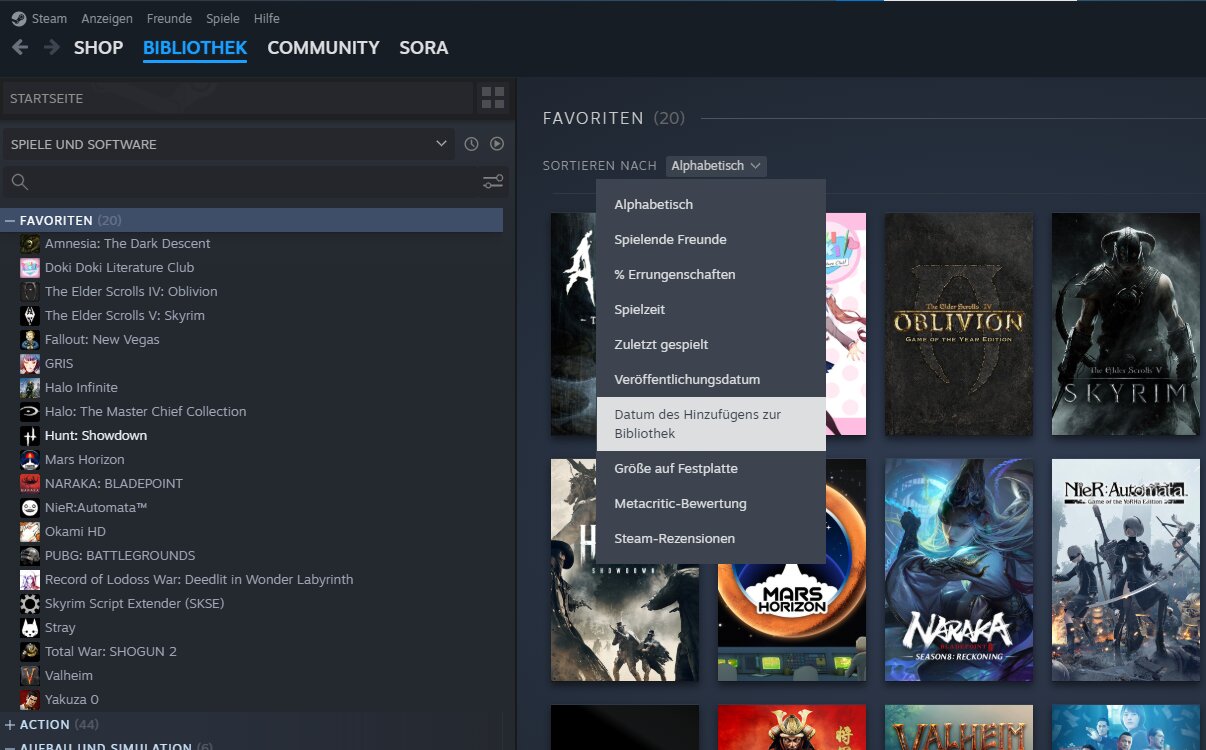This screenshot has height=750, width=1206.
Task: Click the forward navigation arrow
Action: click(51, 47)
